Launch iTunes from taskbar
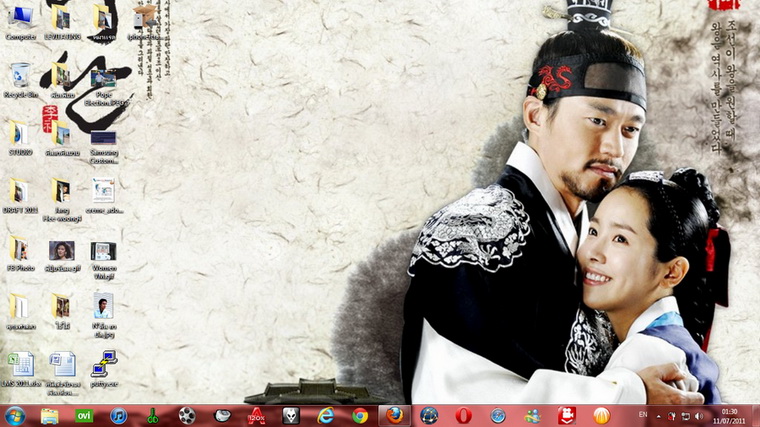Image resolution: width=760 pixels, height=427 pixels. tap(118, 416)
